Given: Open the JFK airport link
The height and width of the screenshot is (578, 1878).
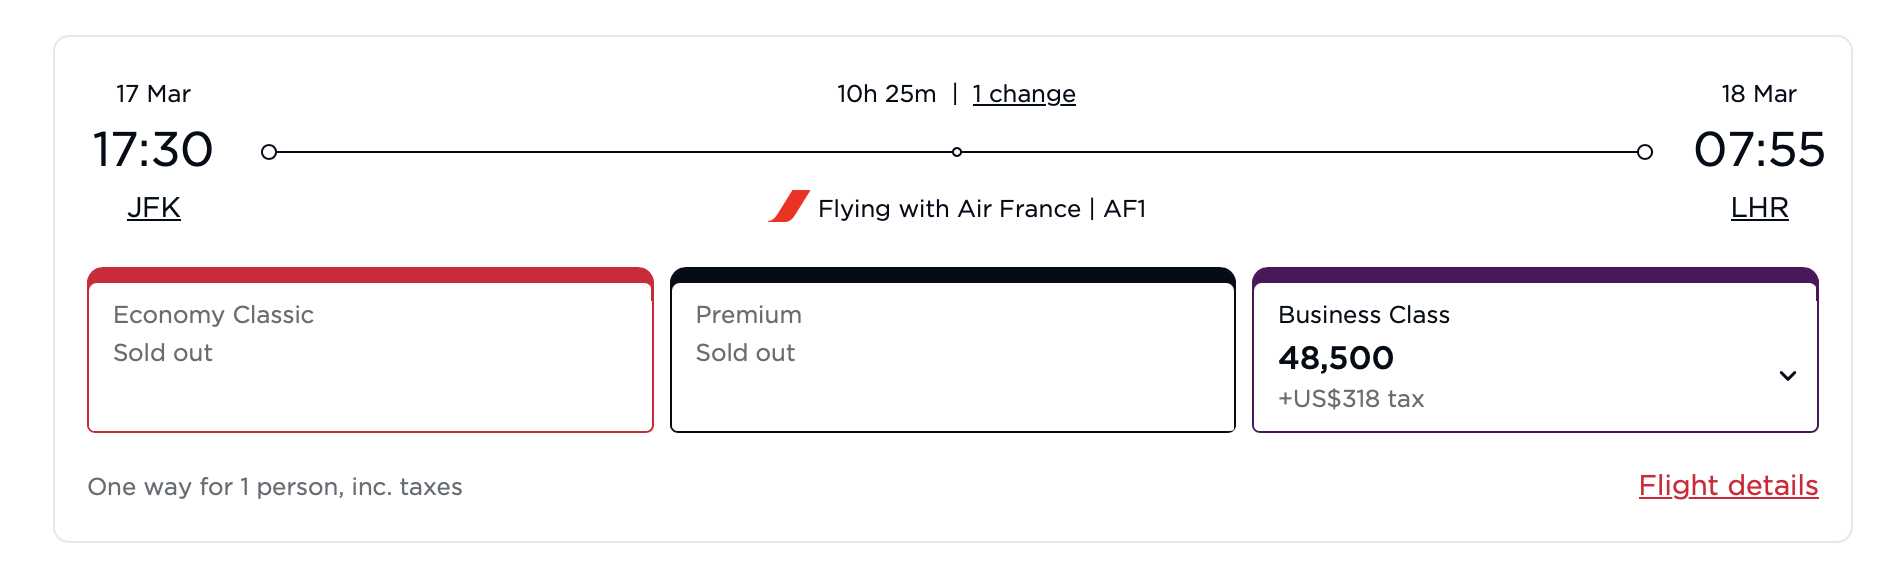Looking at the screenshot, I should tap(154, 208).
